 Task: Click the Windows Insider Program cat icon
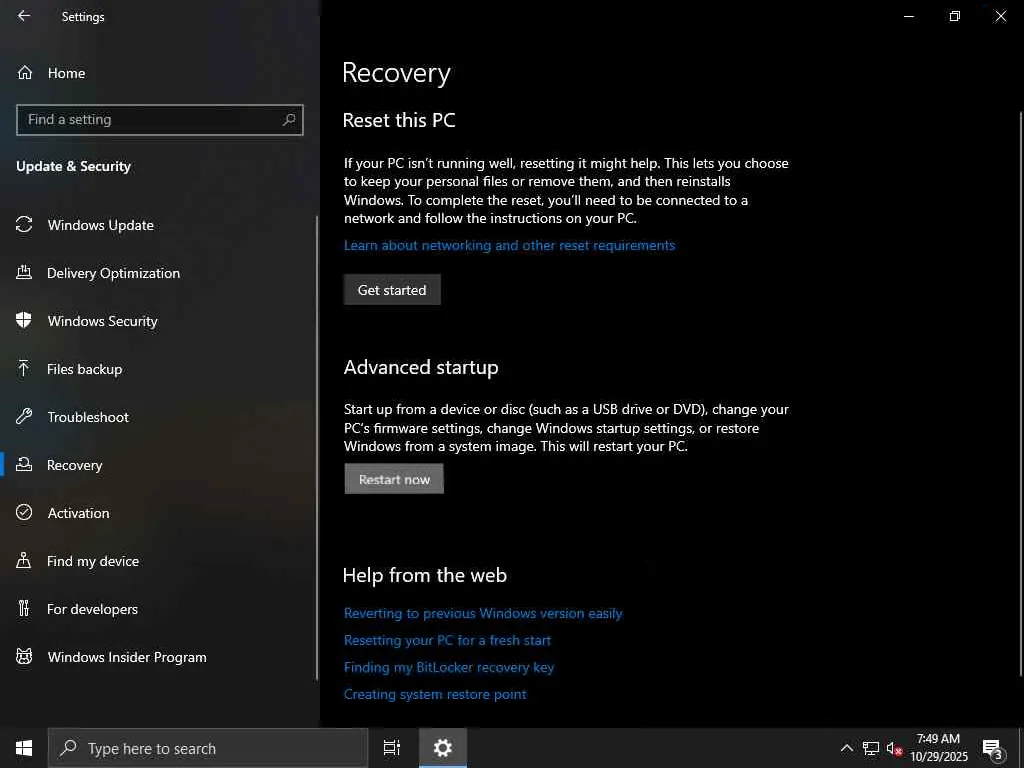click(x=24, y=656)
